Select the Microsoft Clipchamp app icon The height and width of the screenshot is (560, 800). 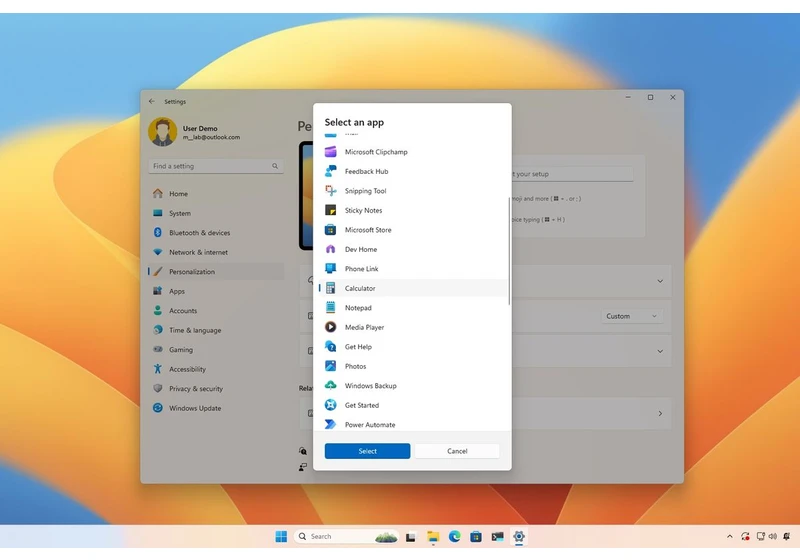331,151
